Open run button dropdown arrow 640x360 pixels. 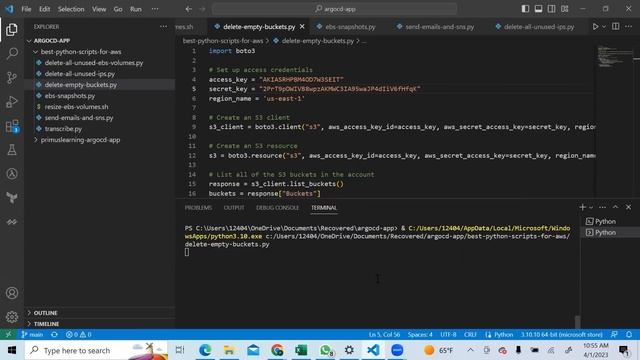click(604, 27)
